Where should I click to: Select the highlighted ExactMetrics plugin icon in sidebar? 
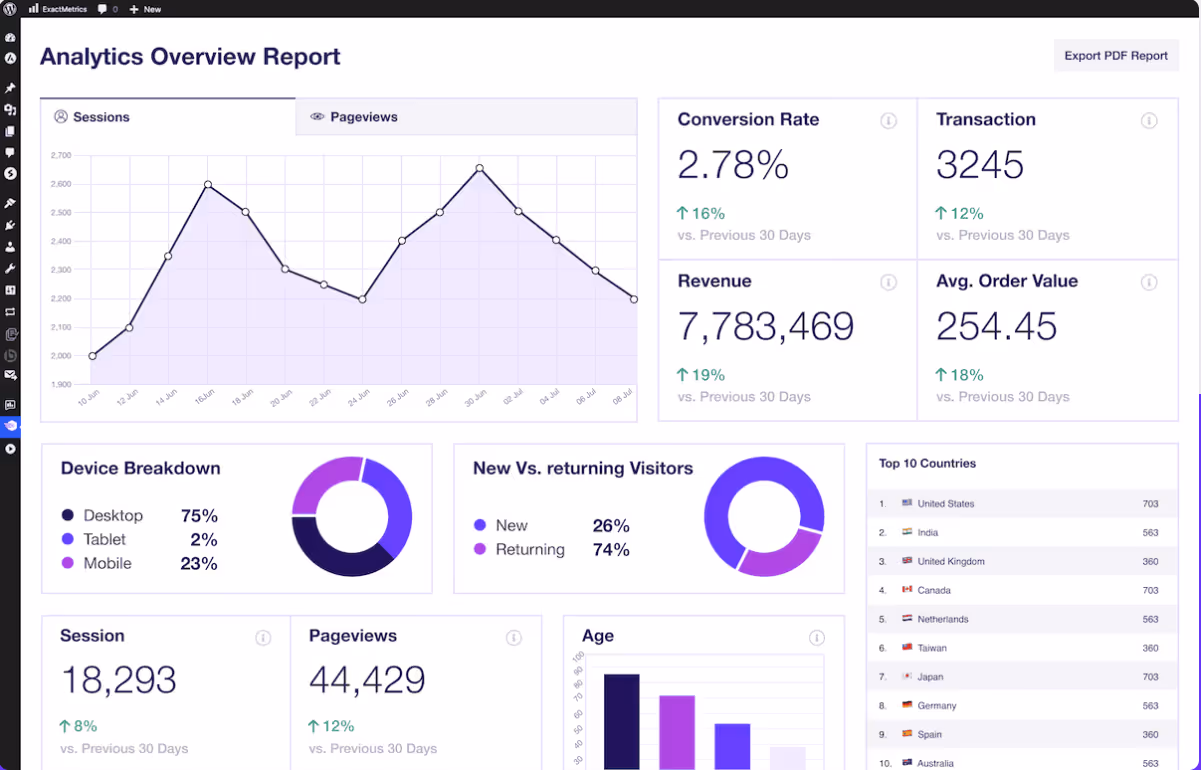[x=11, y=425]
